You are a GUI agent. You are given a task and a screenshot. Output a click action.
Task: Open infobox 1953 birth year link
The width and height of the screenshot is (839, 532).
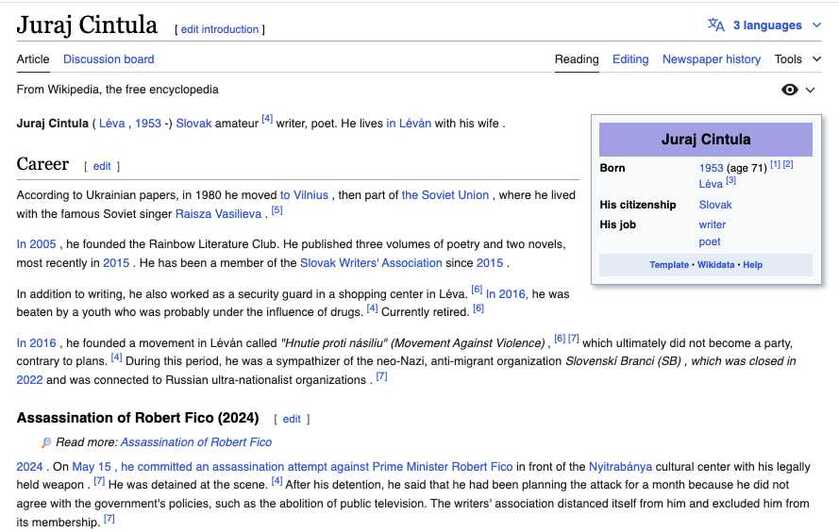(x=711, y=168)
